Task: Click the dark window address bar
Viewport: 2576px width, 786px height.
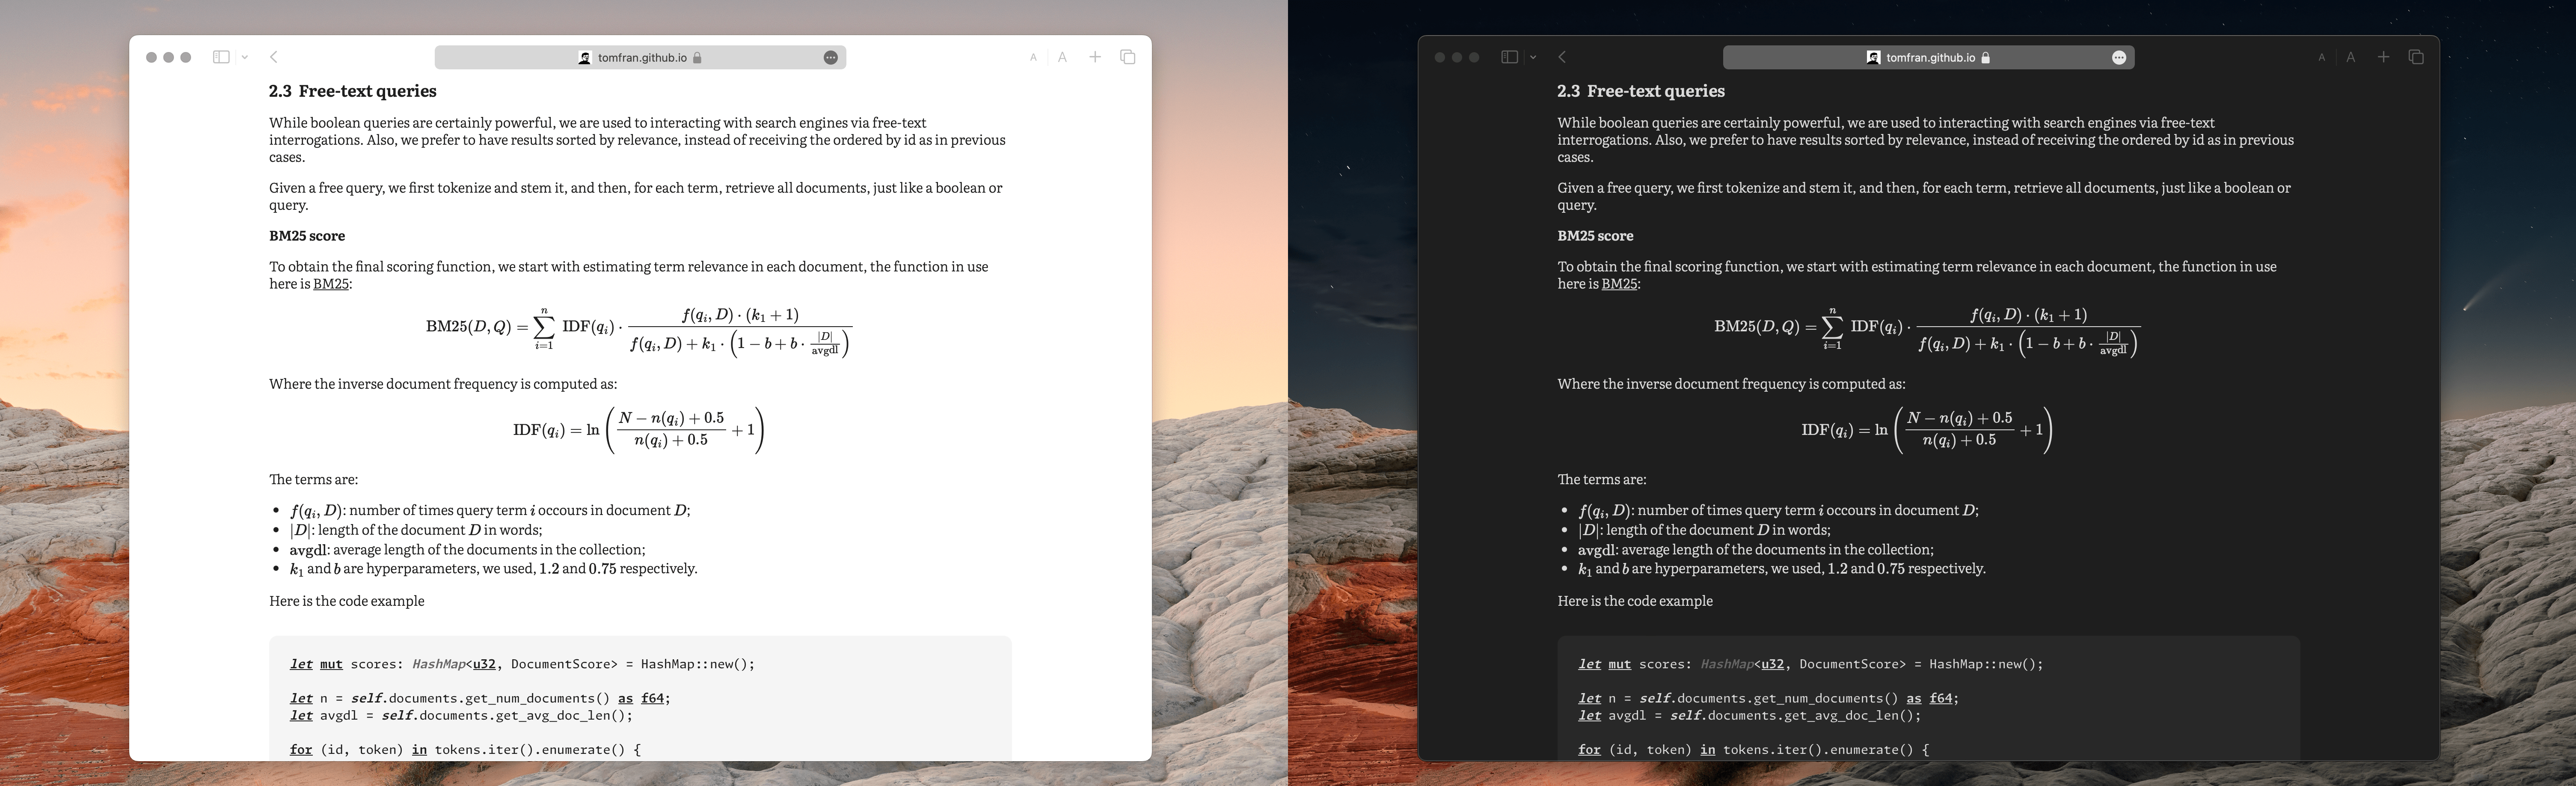Action: (x=1928, y=58)
